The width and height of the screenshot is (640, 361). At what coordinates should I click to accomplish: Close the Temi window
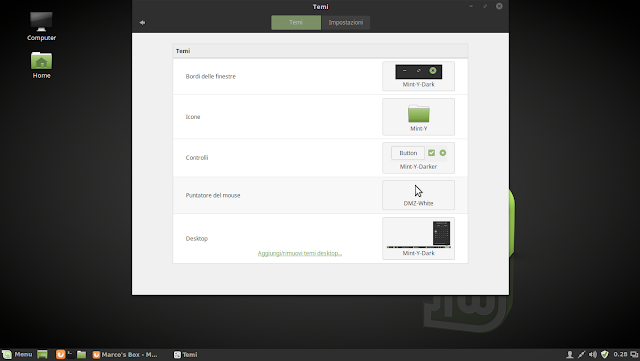[x=499, y=6]
